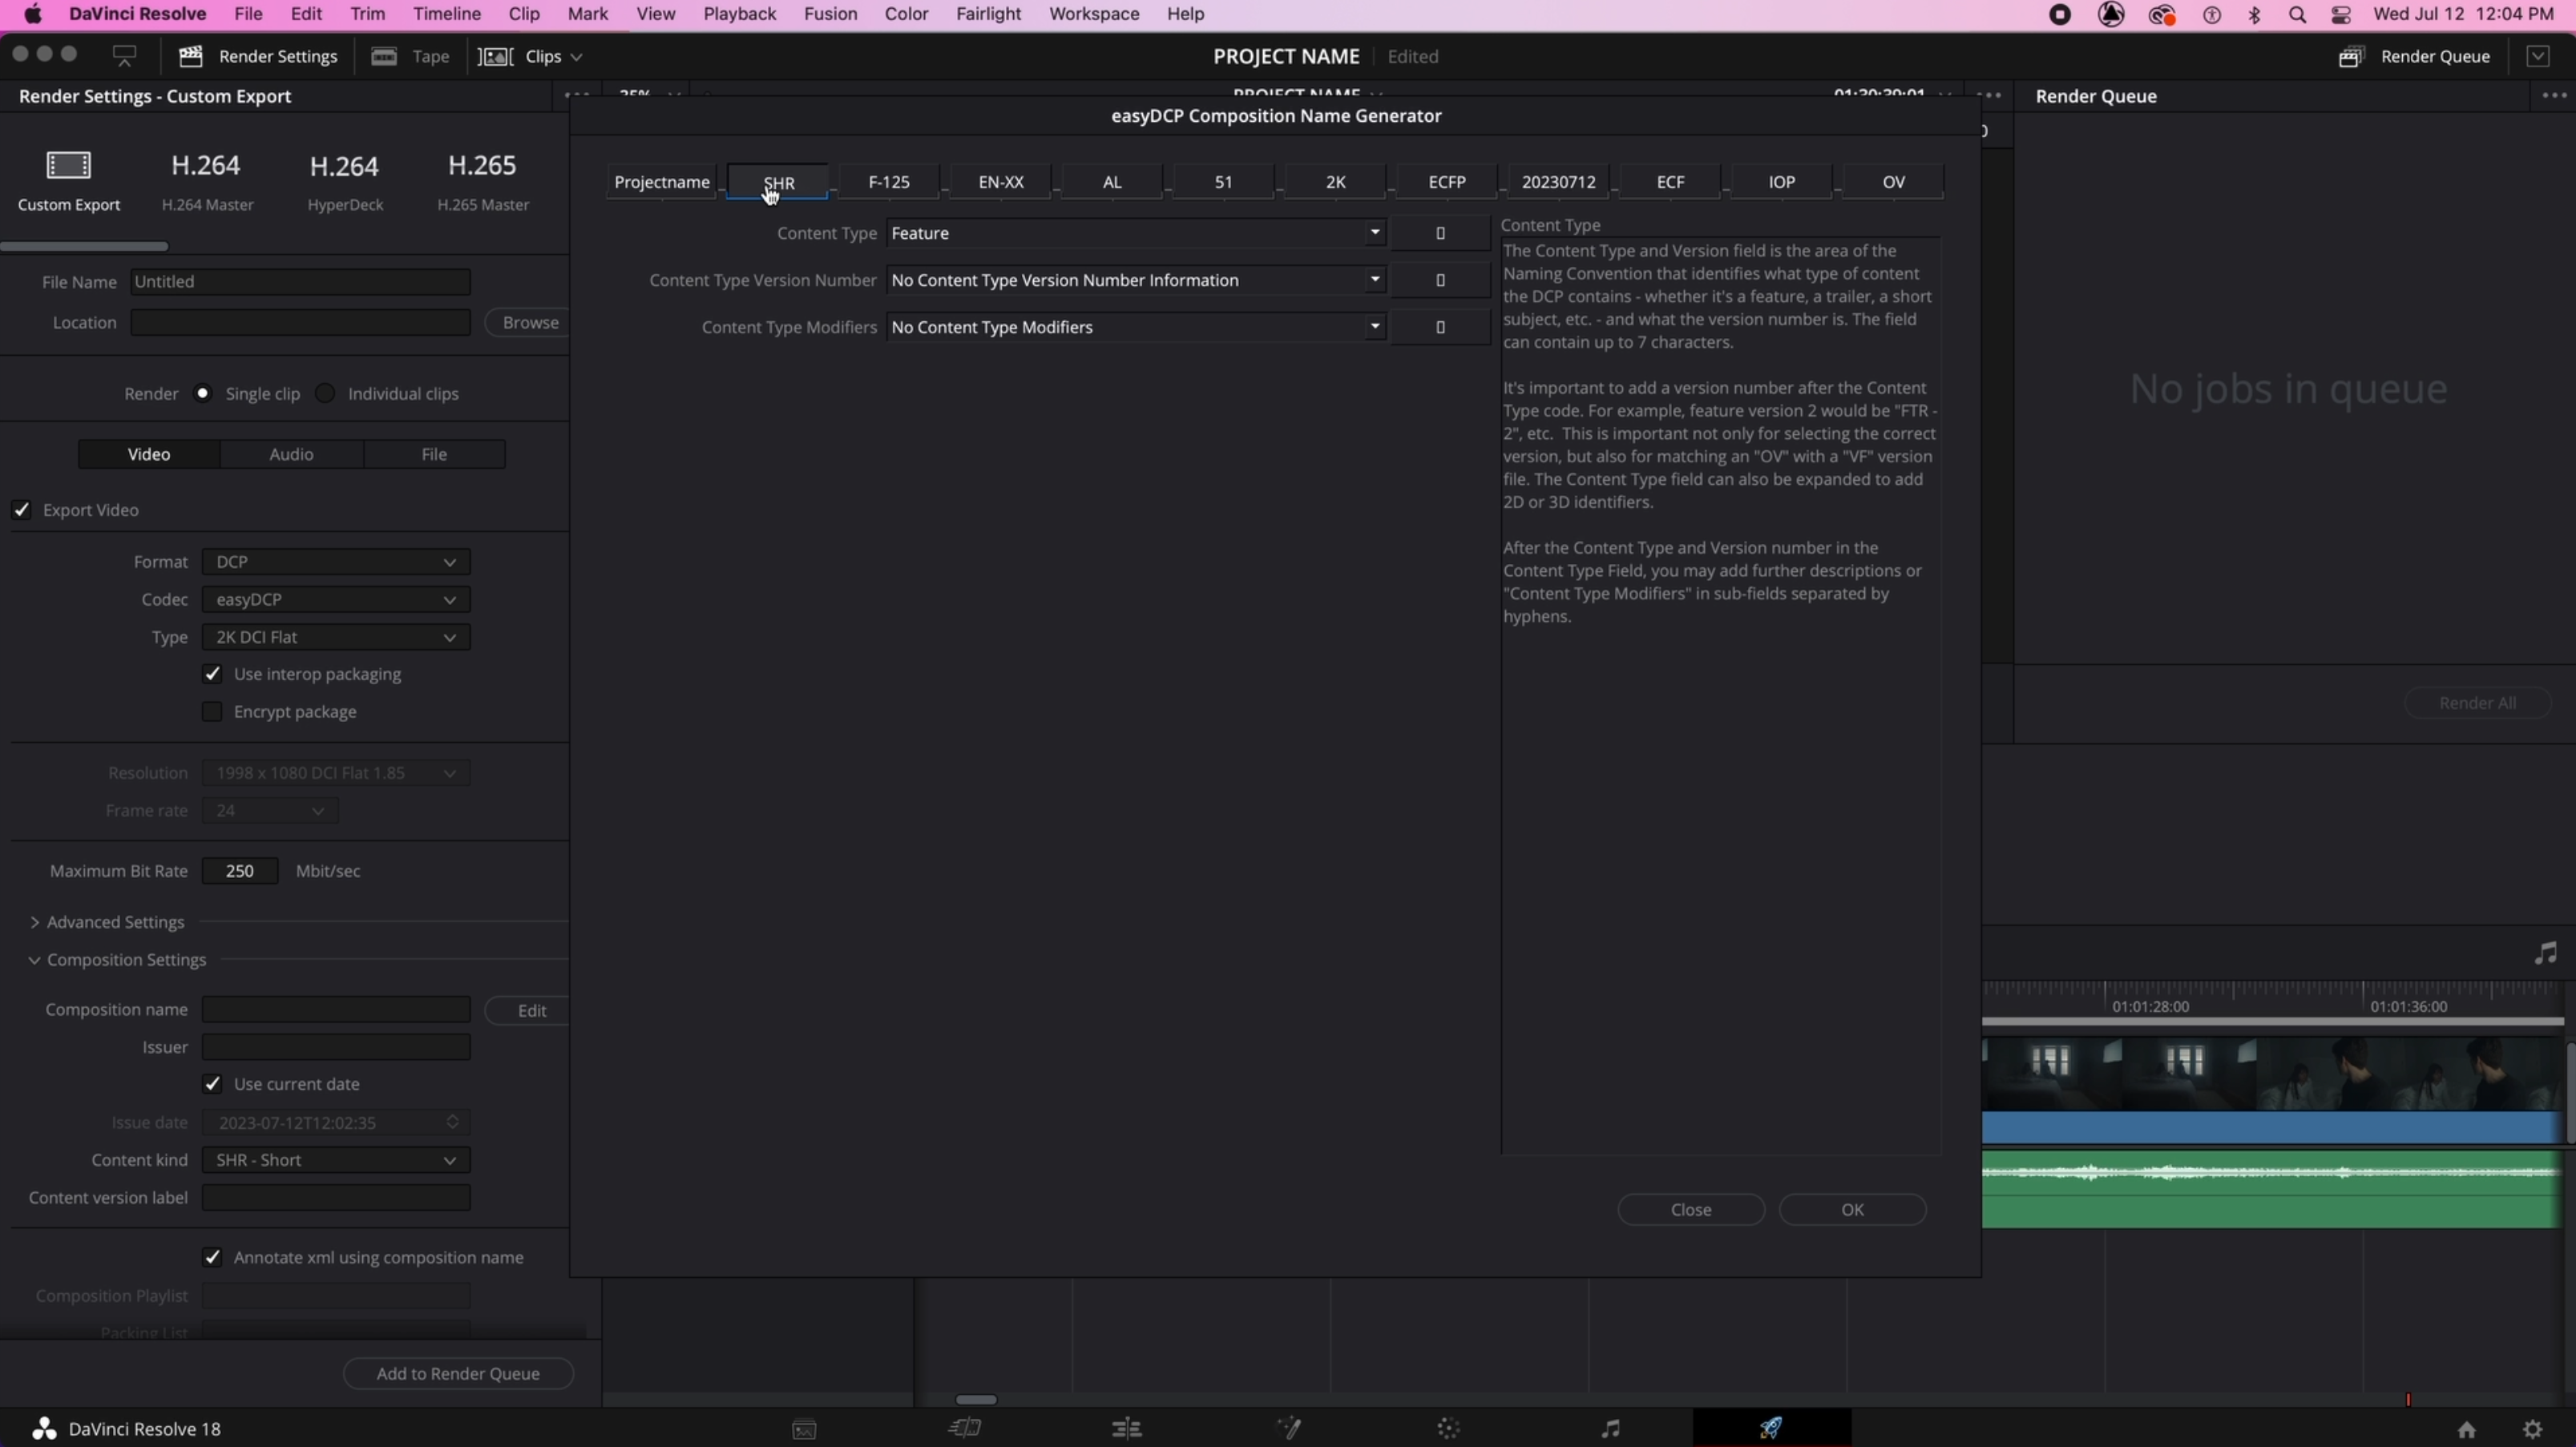Screen dimensions: 2576x1447
Task: Open the Timeline menu
Action: 447,14
